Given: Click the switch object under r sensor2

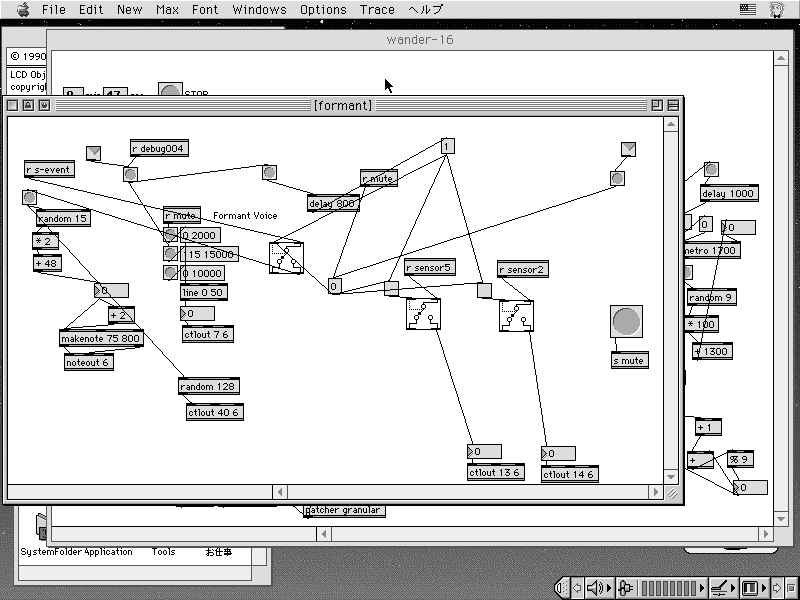Looking at the screenshot, I should pos(516,316).
